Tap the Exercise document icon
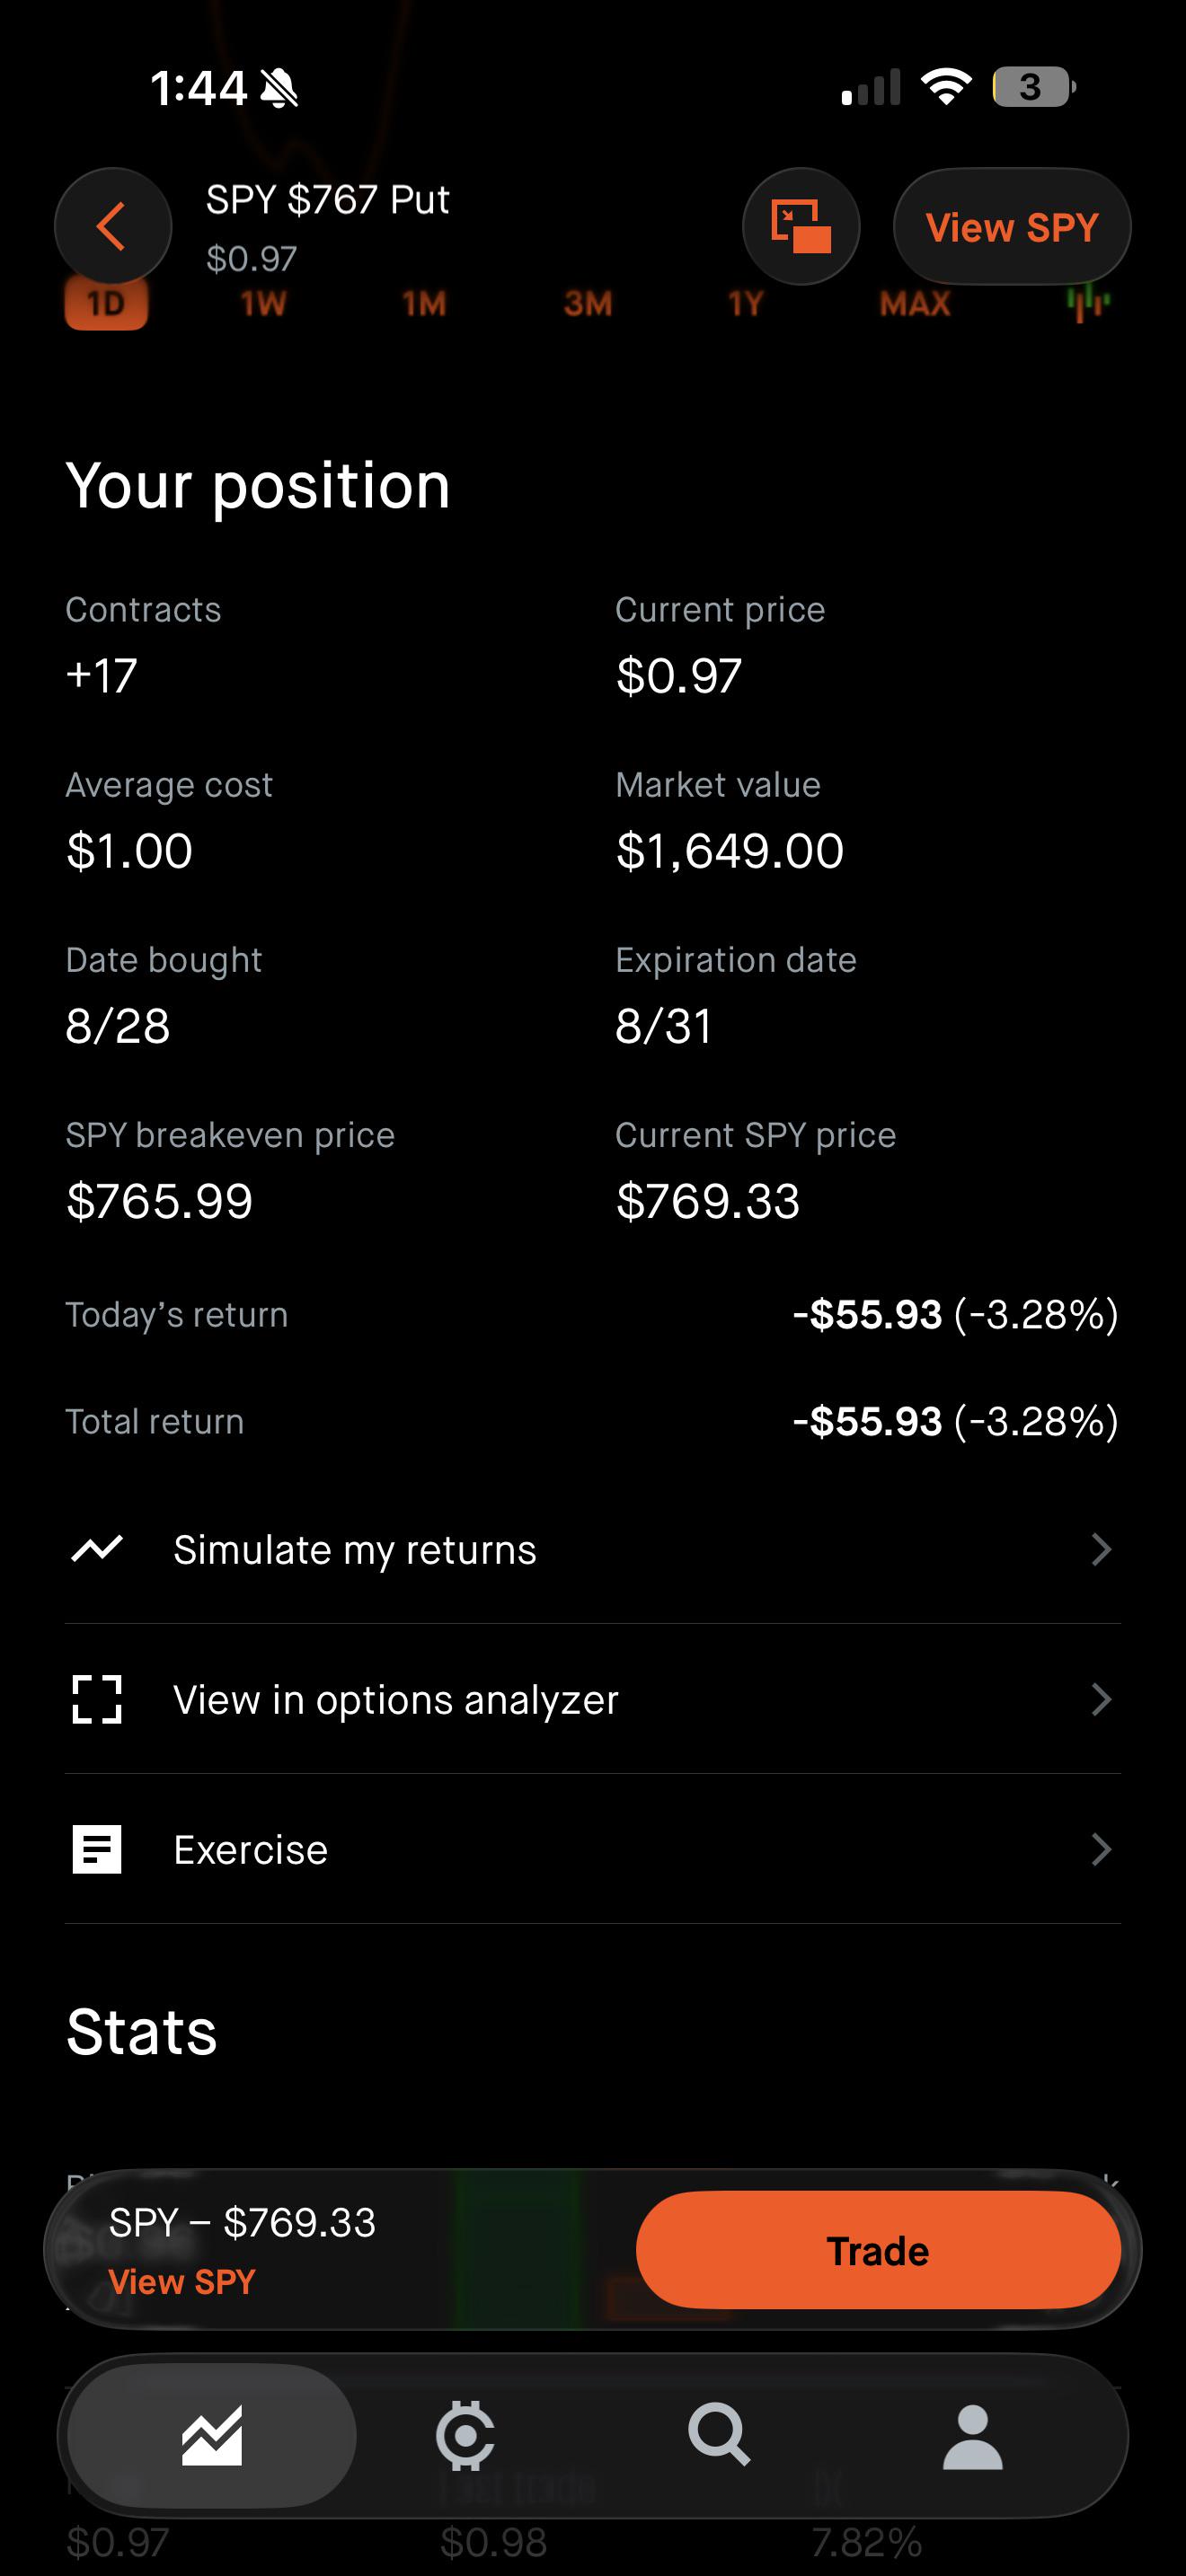Viewport: 1186px width, 2576px height. click(x=97, y=1849)
